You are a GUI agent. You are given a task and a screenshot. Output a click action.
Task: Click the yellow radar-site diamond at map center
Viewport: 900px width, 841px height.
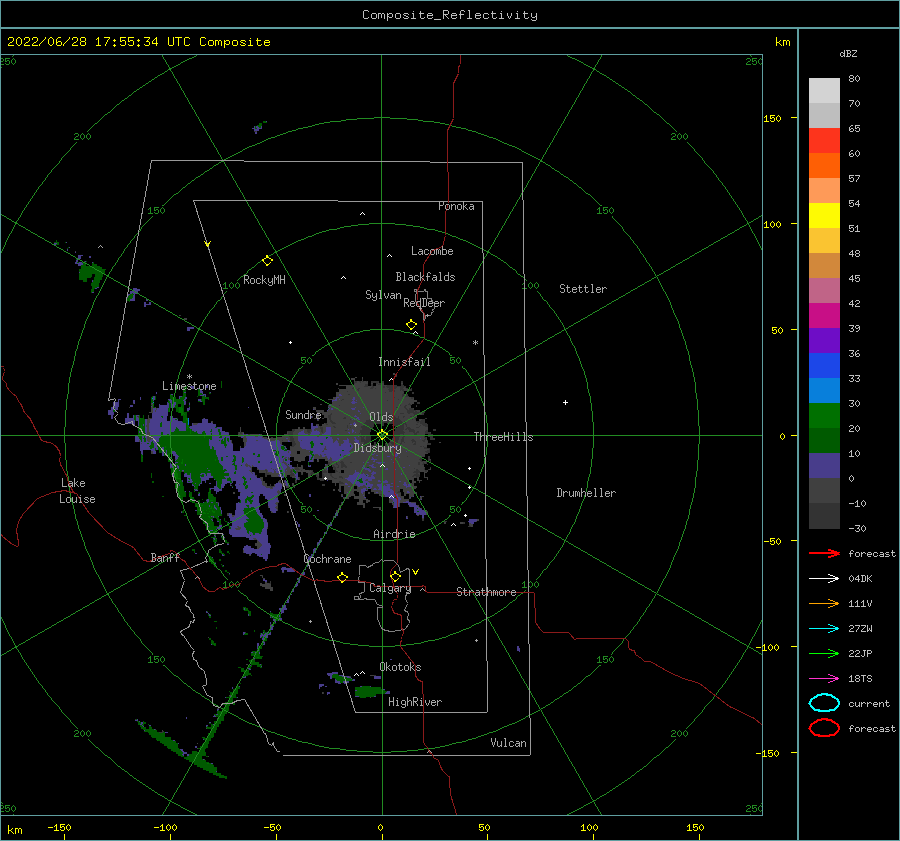pyautogui.click(x=382, y=435)
